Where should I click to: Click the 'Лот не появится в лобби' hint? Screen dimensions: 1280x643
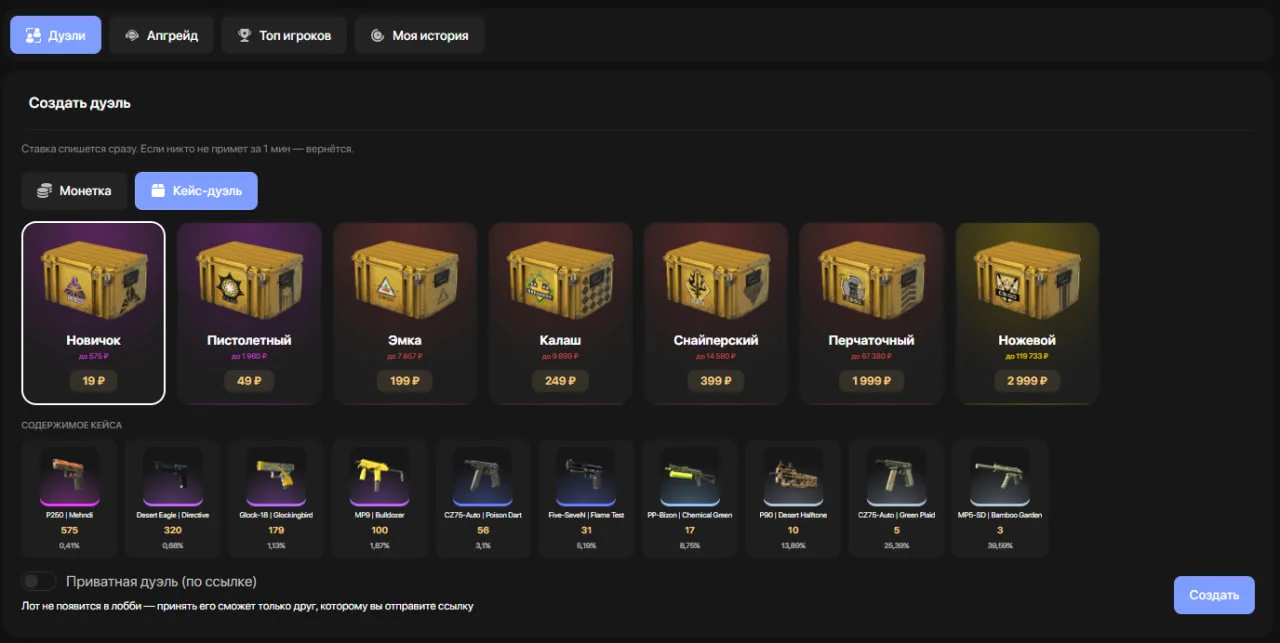248,605
